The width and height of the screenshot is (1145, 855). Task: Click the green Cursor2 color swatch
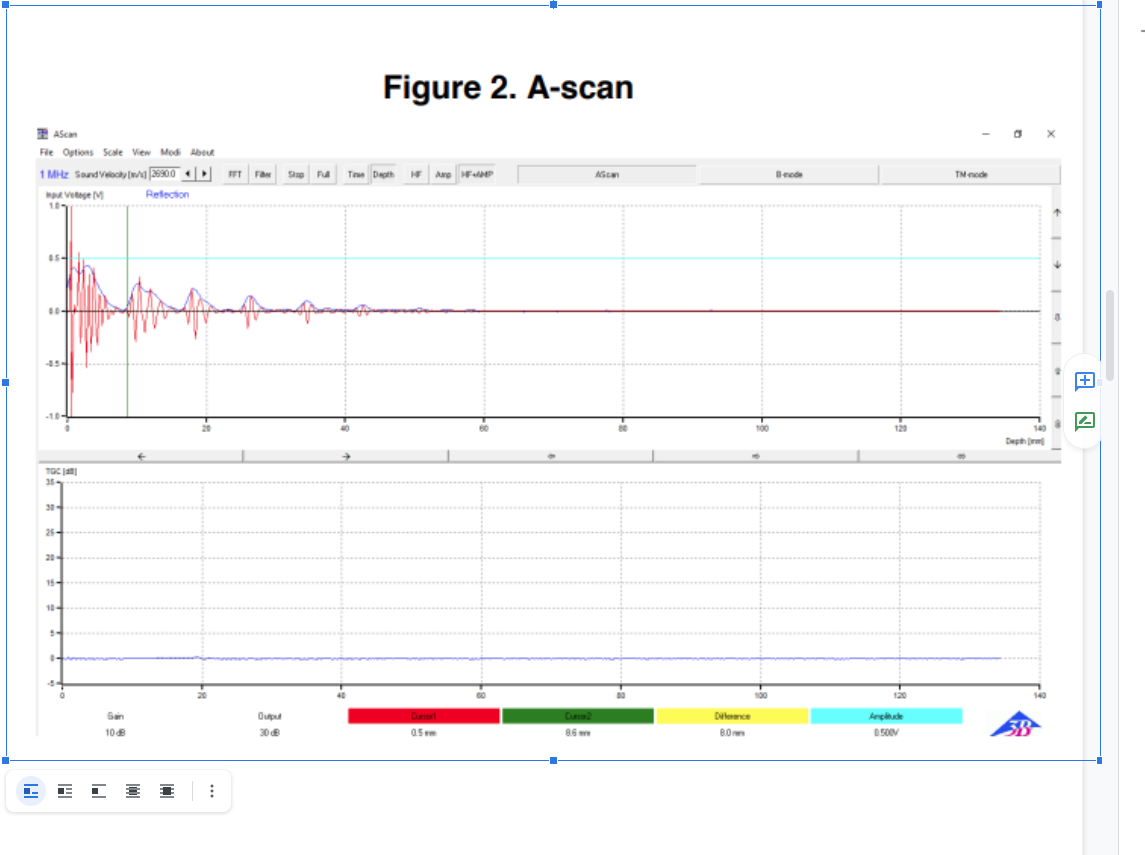578,715
